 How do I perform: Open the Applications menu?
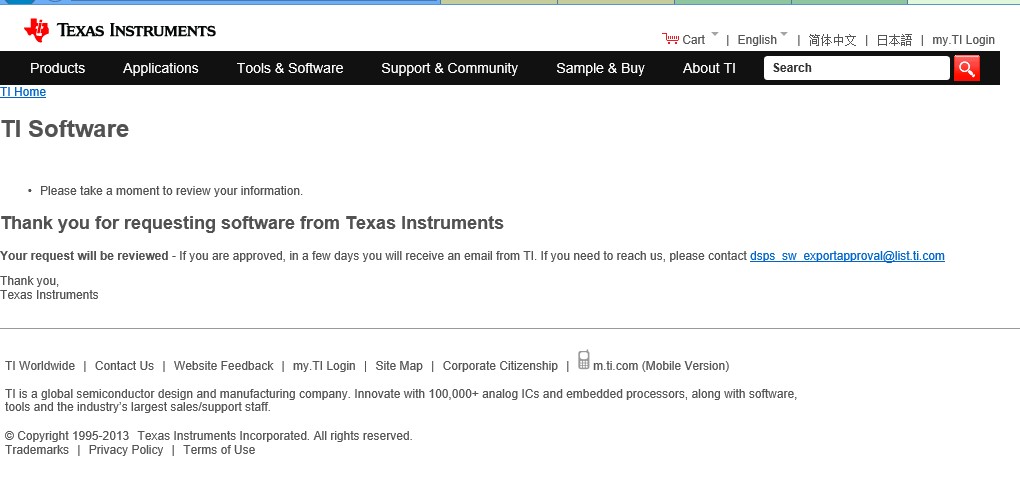(x=160, y=68)
